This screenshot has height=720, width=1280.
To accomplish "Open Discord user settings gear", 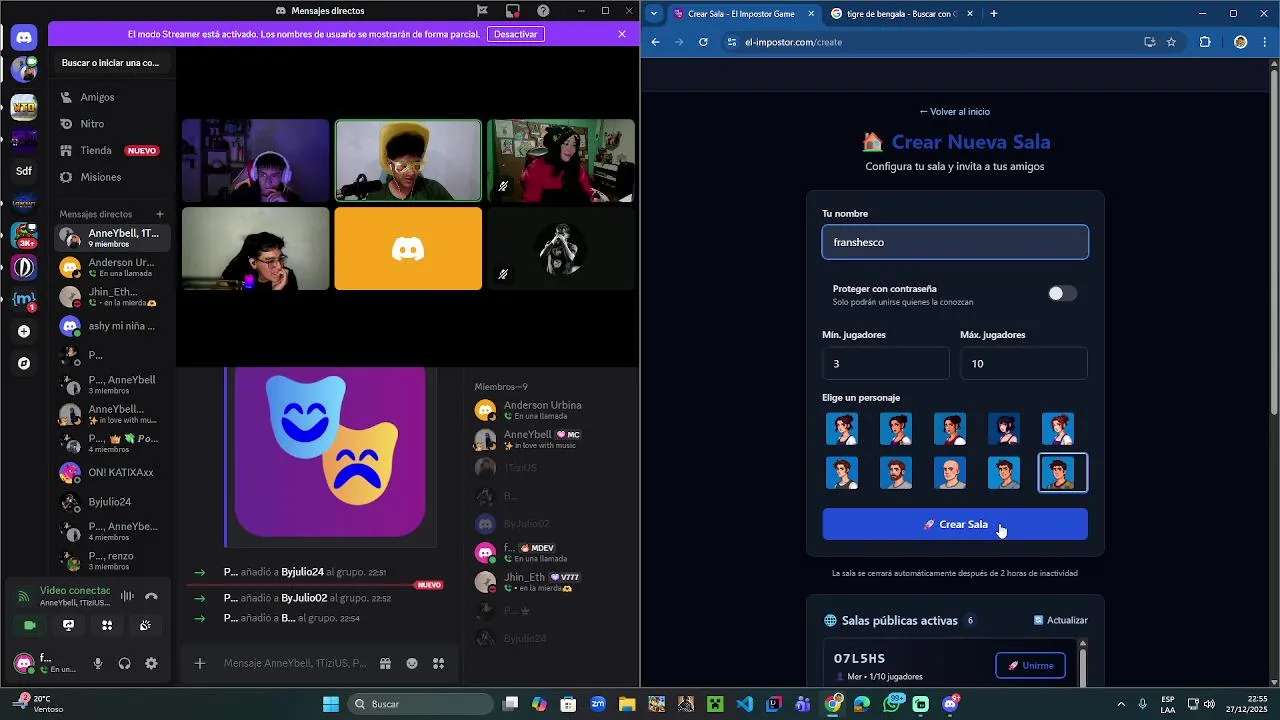I will click(151, 663).
